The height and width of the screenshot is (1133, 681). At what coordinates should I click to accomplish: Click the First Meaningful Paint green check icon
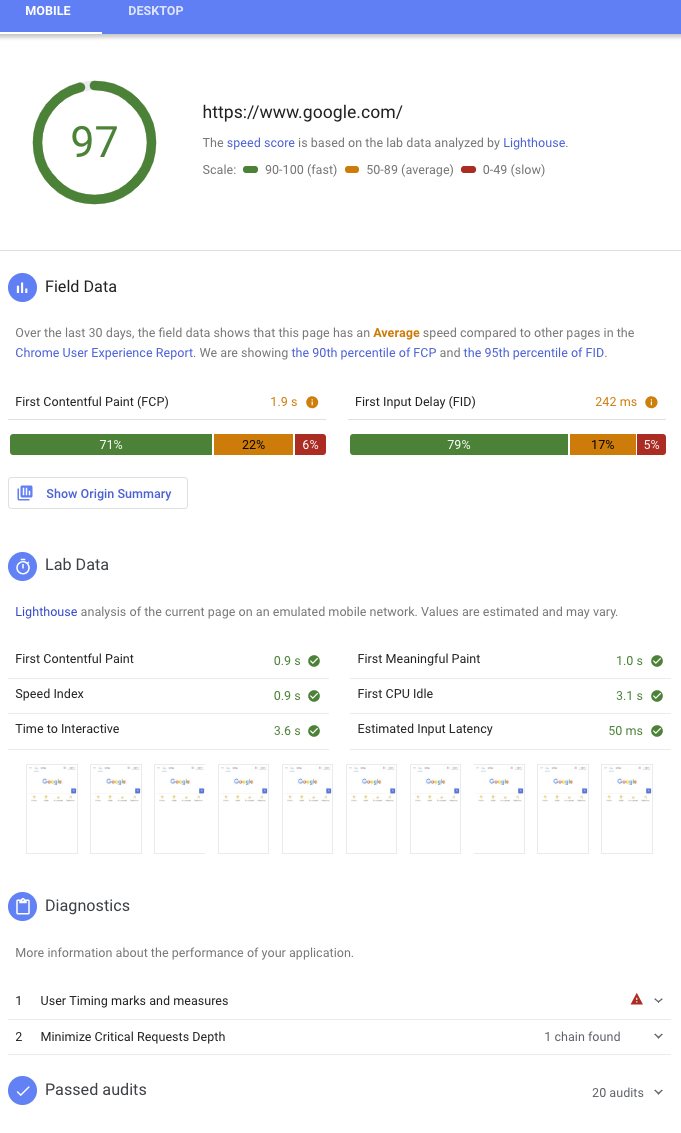[x=657, y=661]
